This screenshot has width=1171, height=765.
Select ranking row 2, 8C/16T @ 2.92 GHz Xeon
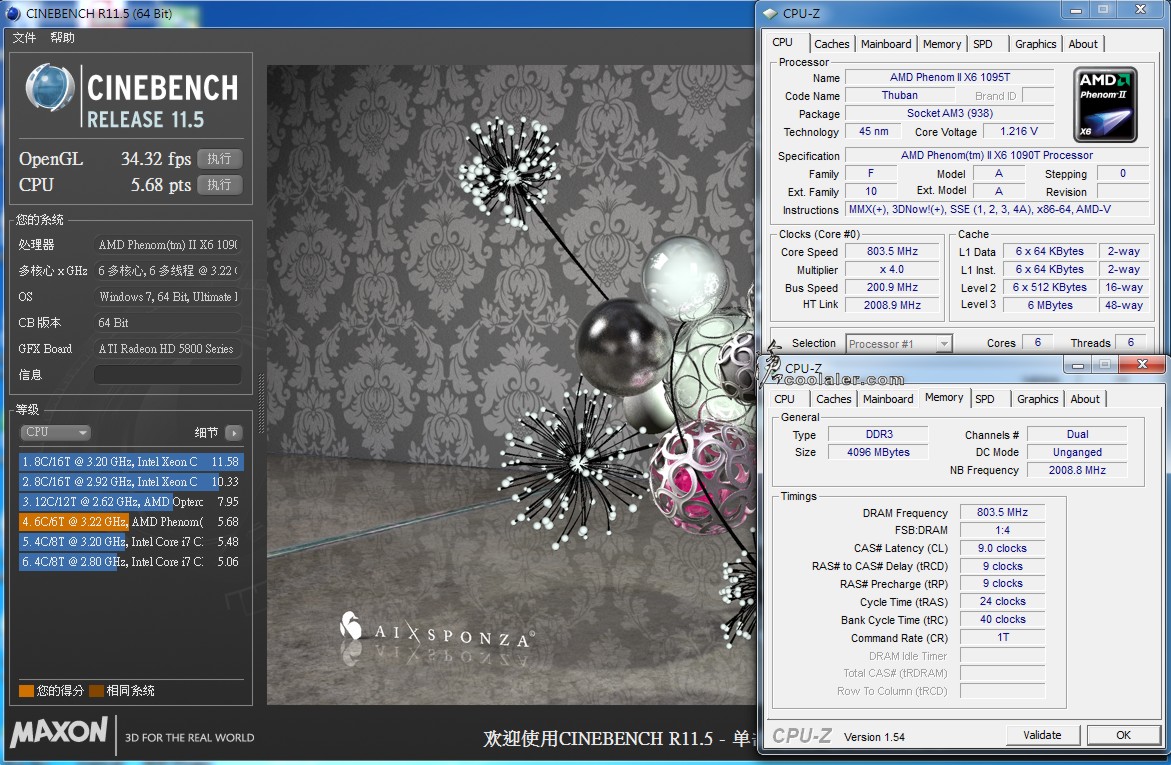131,482
